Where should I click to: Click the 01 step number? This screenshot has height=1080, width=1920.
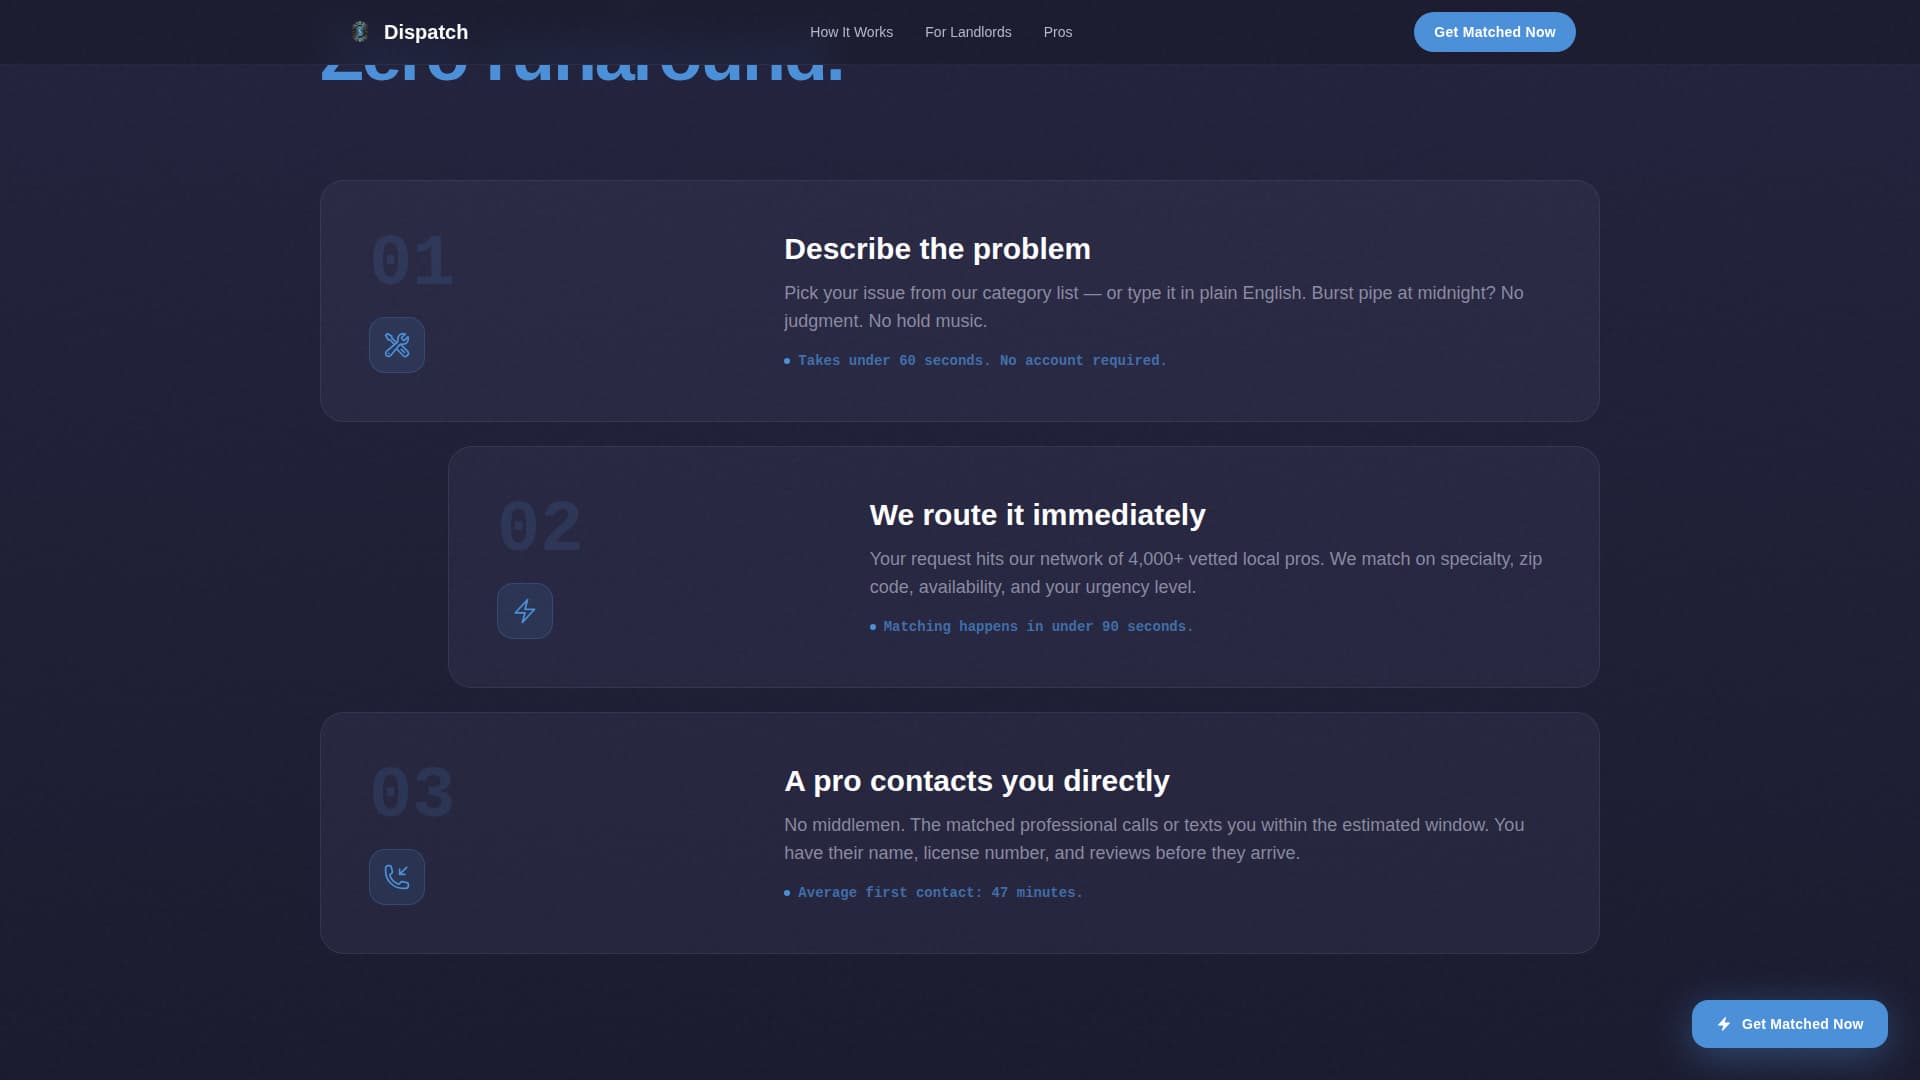412,261
